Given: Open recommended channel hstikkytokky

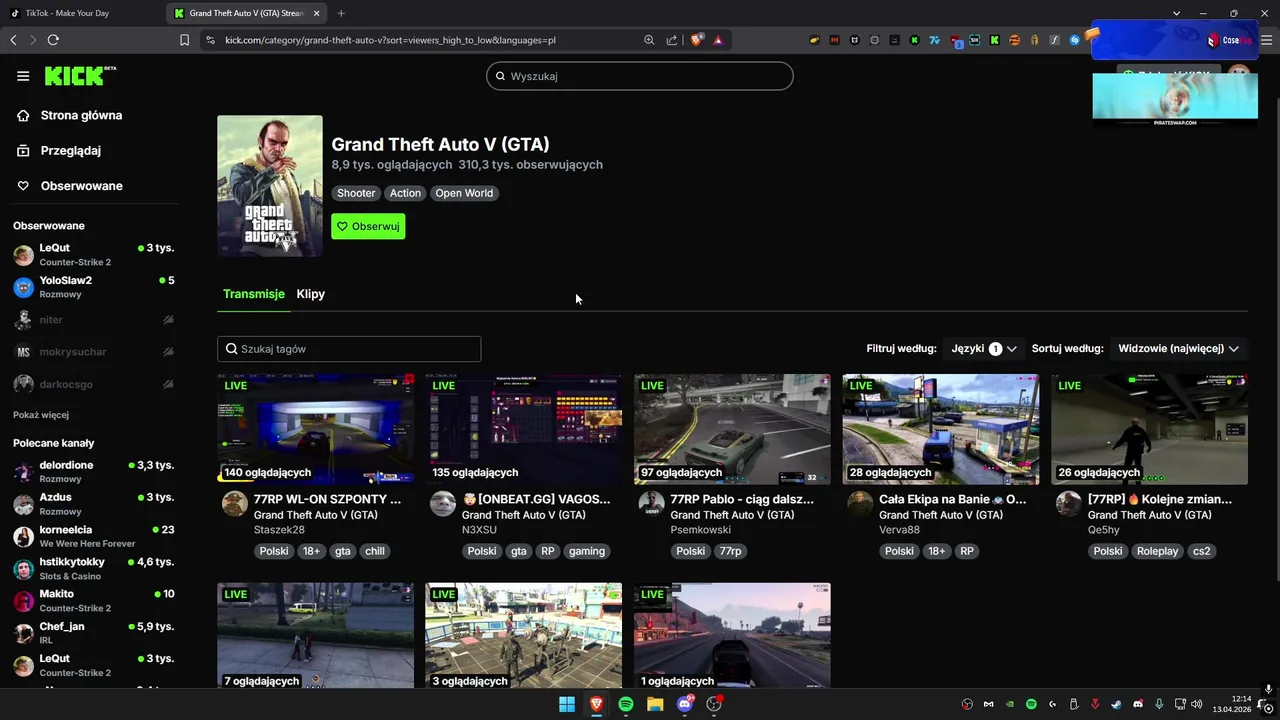Looking at the screenshot, I should (x=94, y=568).
